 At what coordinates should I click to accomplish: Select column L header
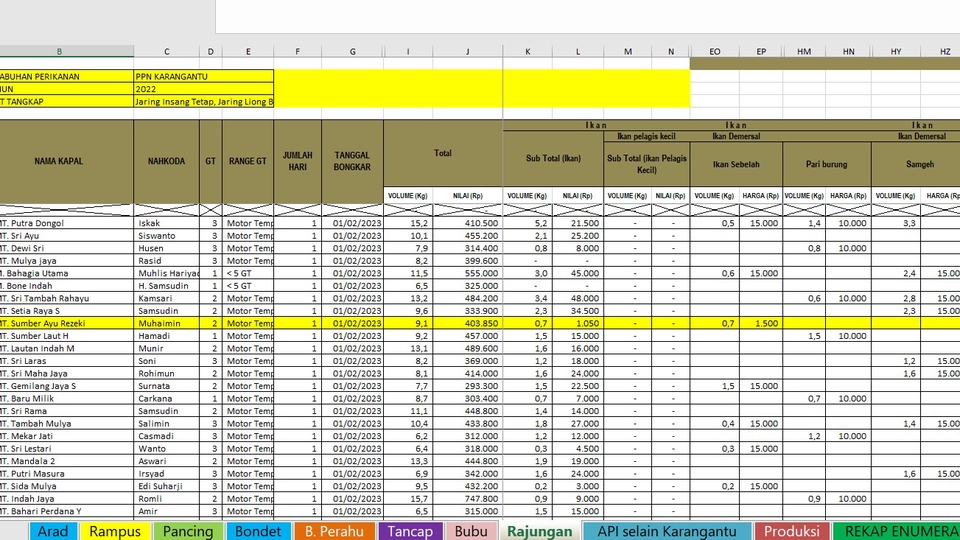[578, 51]
